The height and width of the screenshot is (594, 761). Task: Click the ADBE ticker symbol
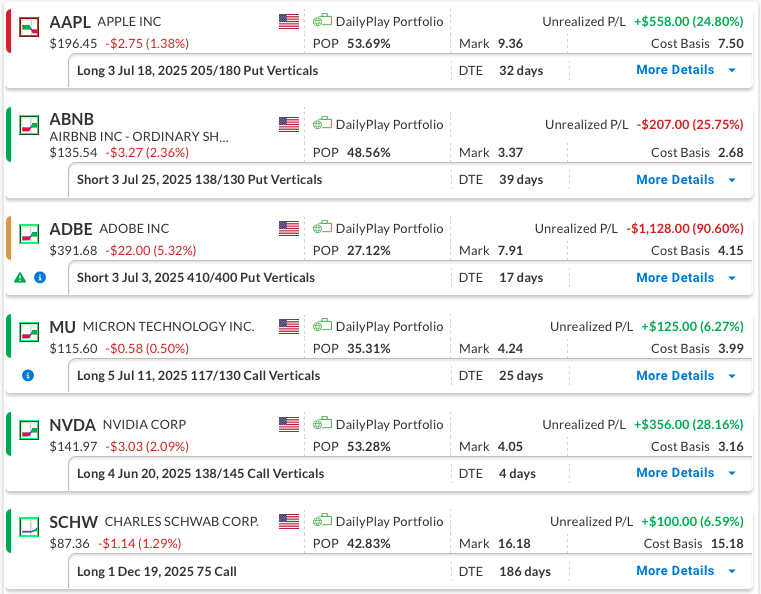(x=71, y=229)
